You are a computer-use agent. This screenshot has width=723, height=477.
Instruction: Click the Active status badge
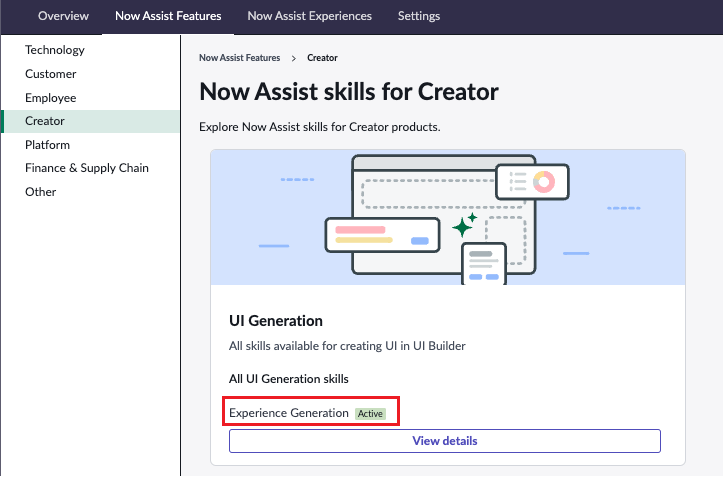tap(370, 414)
